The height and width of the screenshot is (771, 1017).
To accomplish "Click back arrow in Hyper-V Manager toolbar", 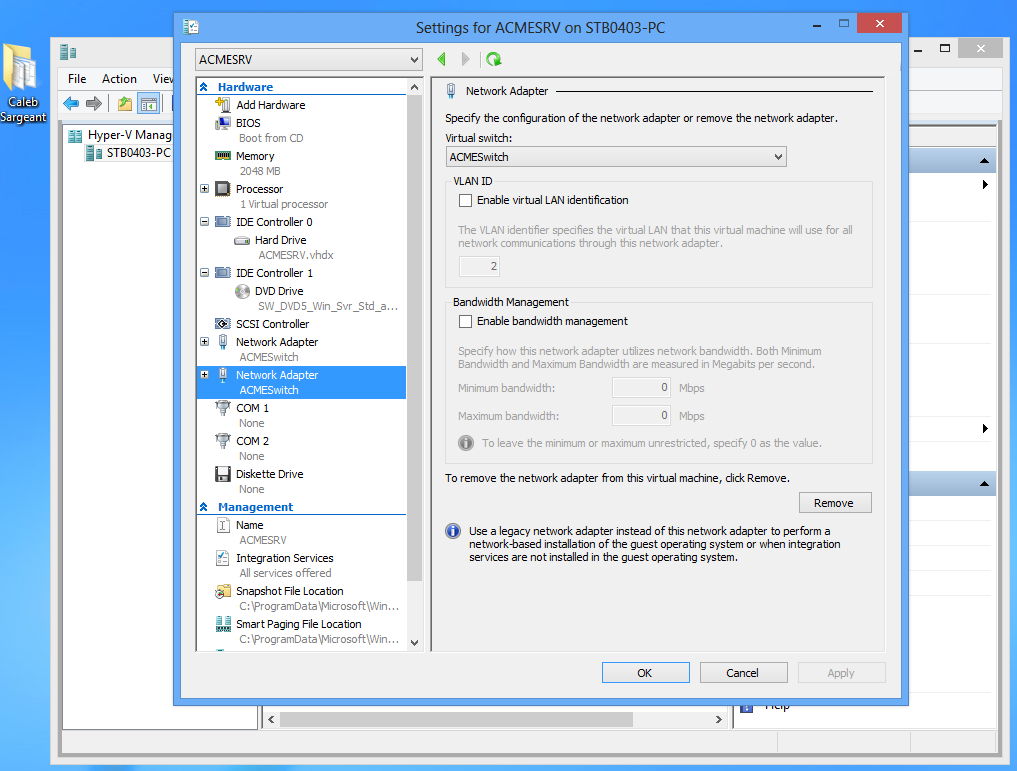I will (x=71, y=103).
